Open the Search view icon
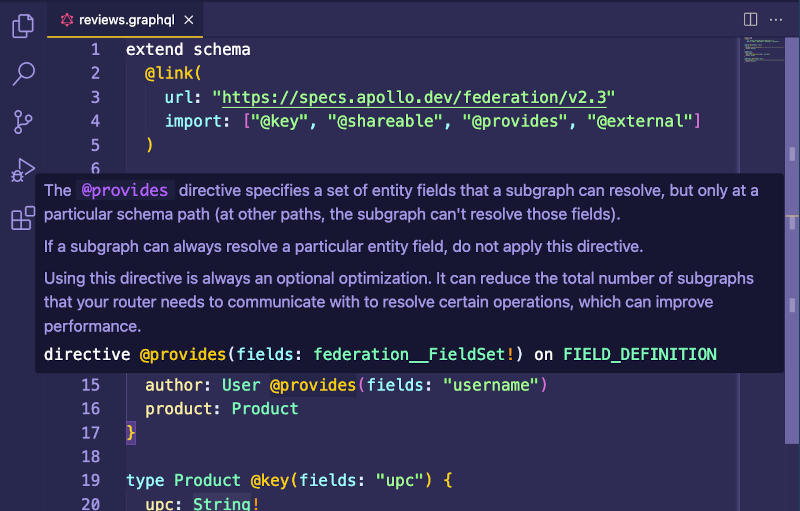Viewport: 800px width, 511px height. tap(22, 74)
